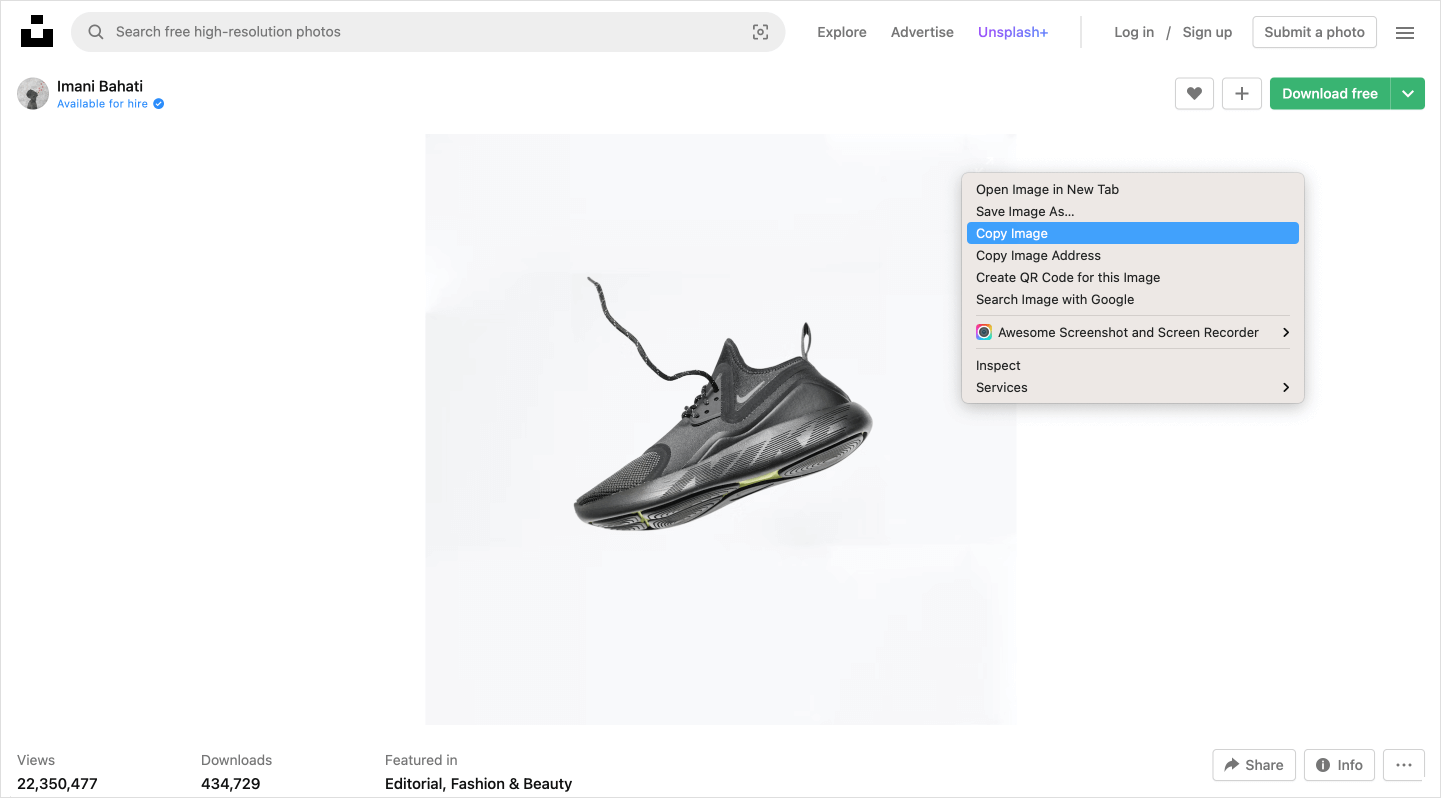Like the photo with heart icon
This screenshot has height=798, width=1441.
1194,94
